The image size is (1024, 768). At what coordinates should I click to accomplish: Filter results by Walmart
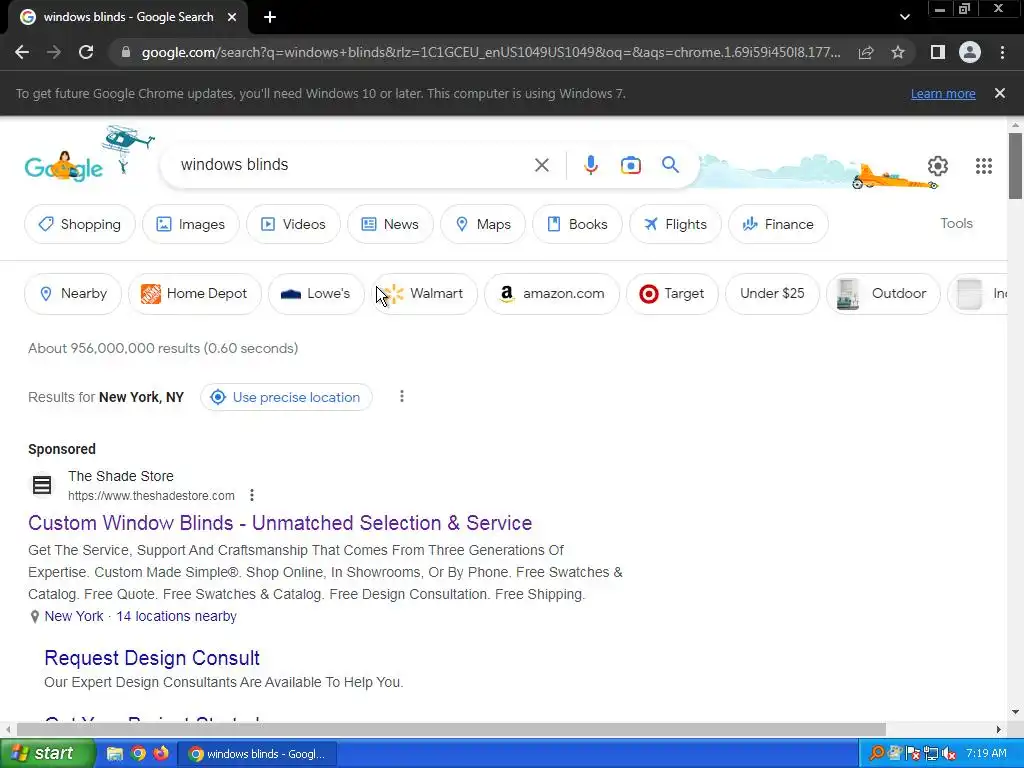[x=424, y=294]
